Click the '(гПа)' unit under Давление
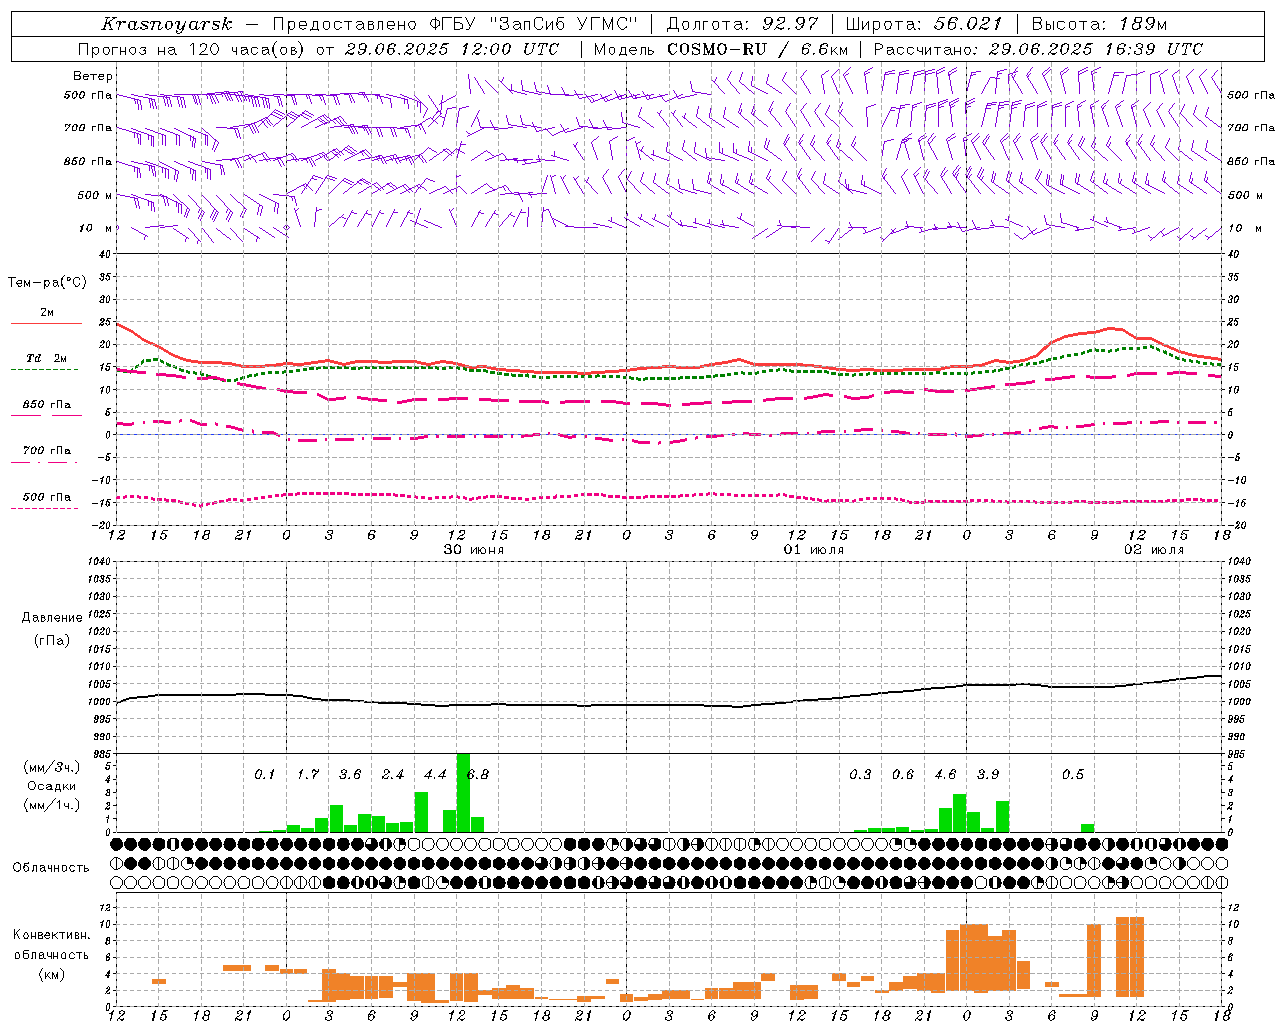Image resolution: width=1280 pixels, height=1024 pixels. coord(52,641)
